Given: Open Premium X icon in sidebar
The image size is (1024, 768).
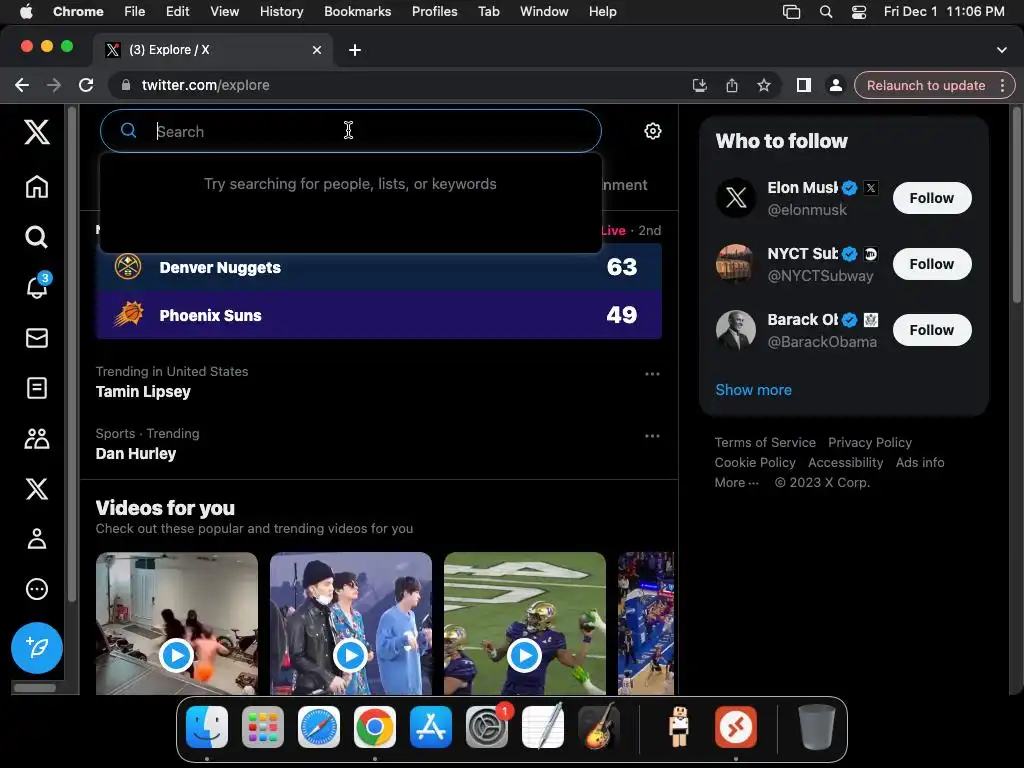Looking at the screenshot, I should click(x=37, y=488).
